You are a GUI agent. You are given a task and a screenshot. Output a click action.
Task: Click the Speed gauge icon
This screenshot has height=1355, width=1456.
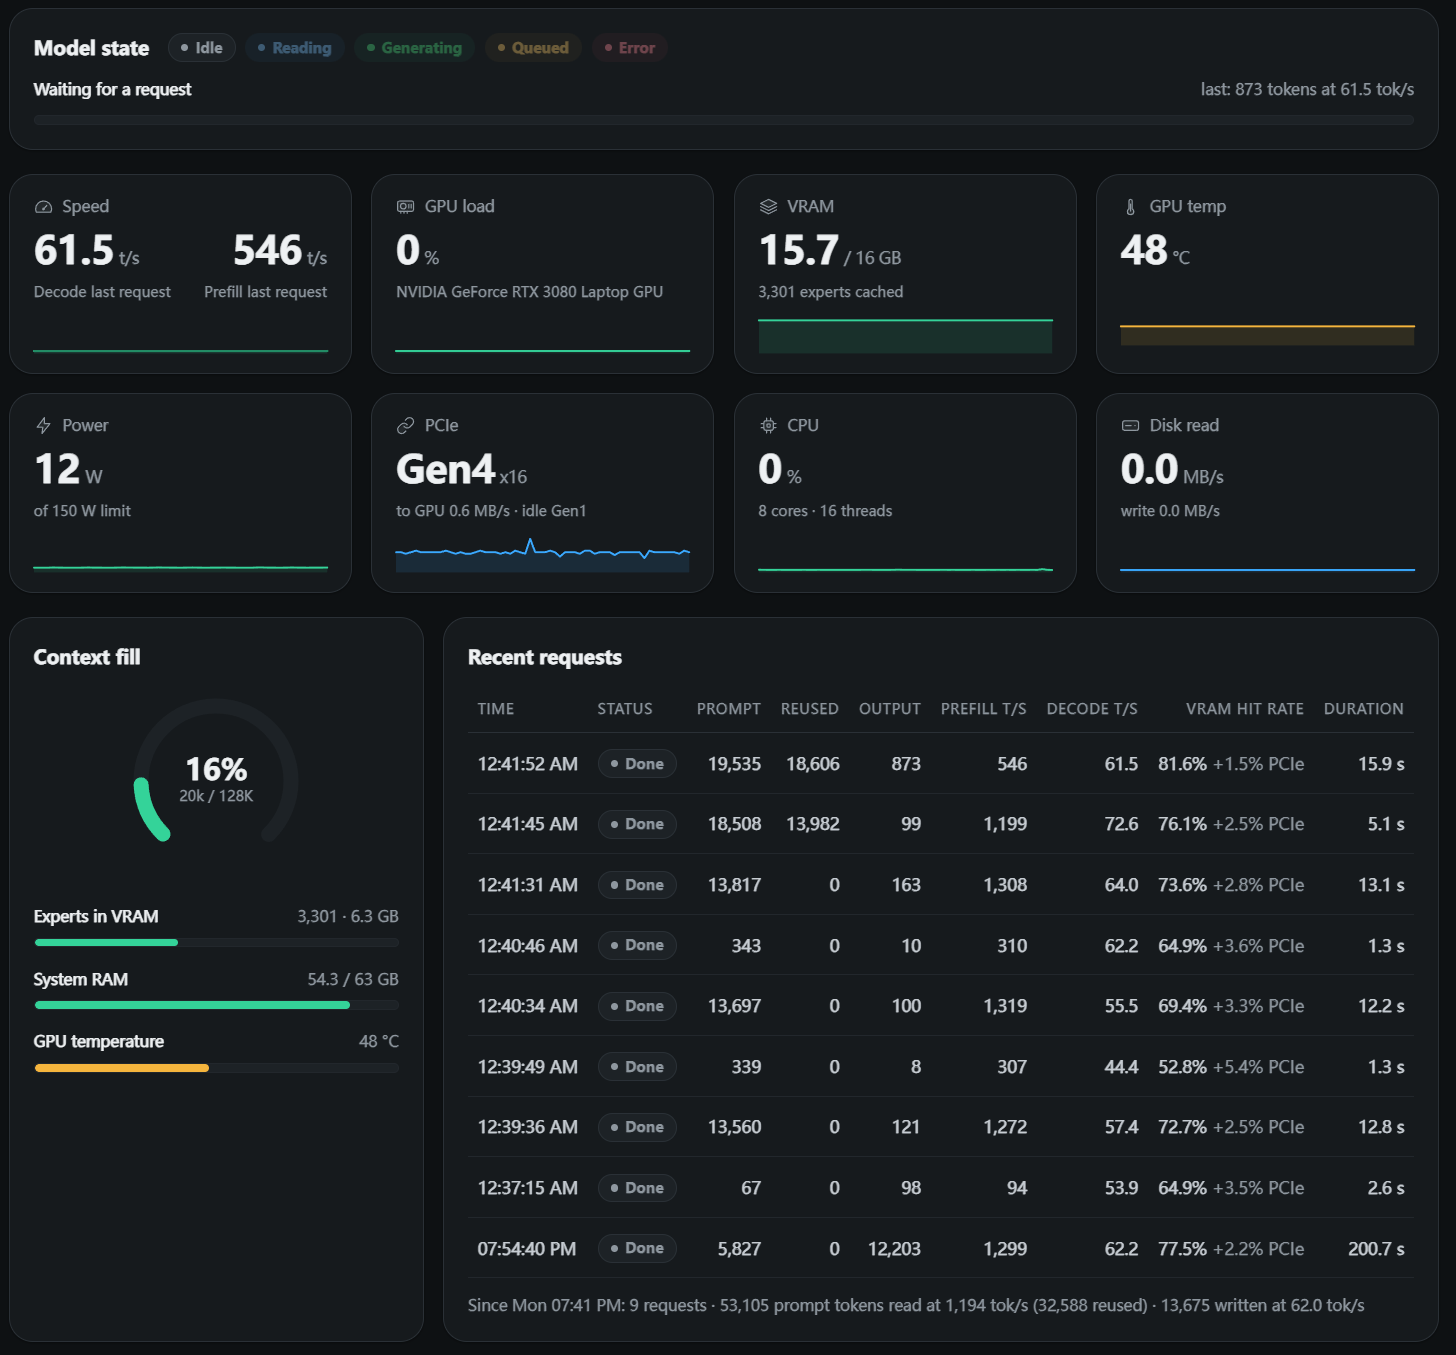point(43,207)
